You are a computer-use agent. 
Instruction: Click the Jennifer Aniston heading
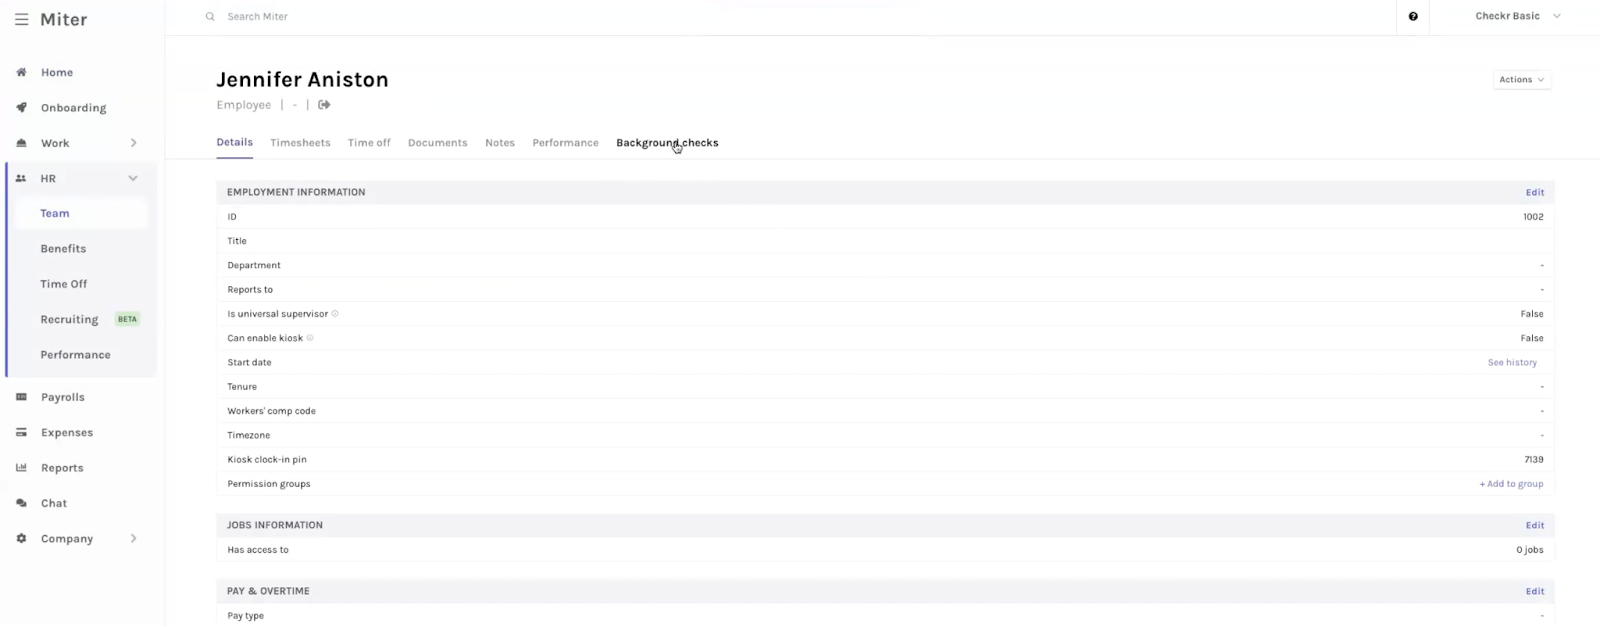(x=302, y=80)
